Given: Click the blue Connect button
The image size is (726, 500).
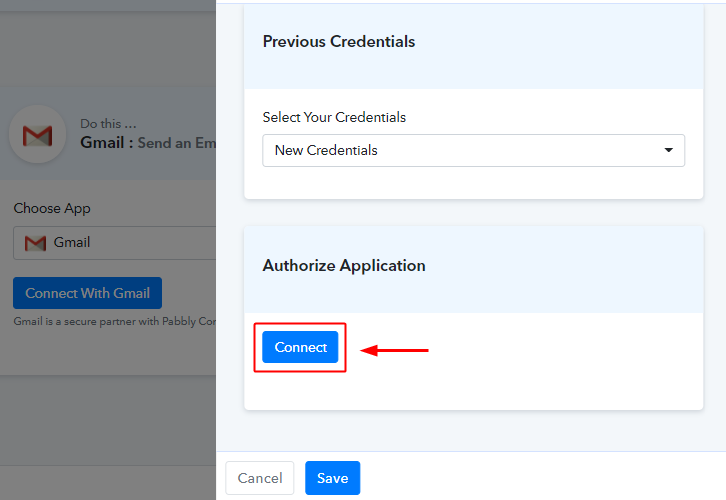Looking at the screenshot, I should click(300, 347).
